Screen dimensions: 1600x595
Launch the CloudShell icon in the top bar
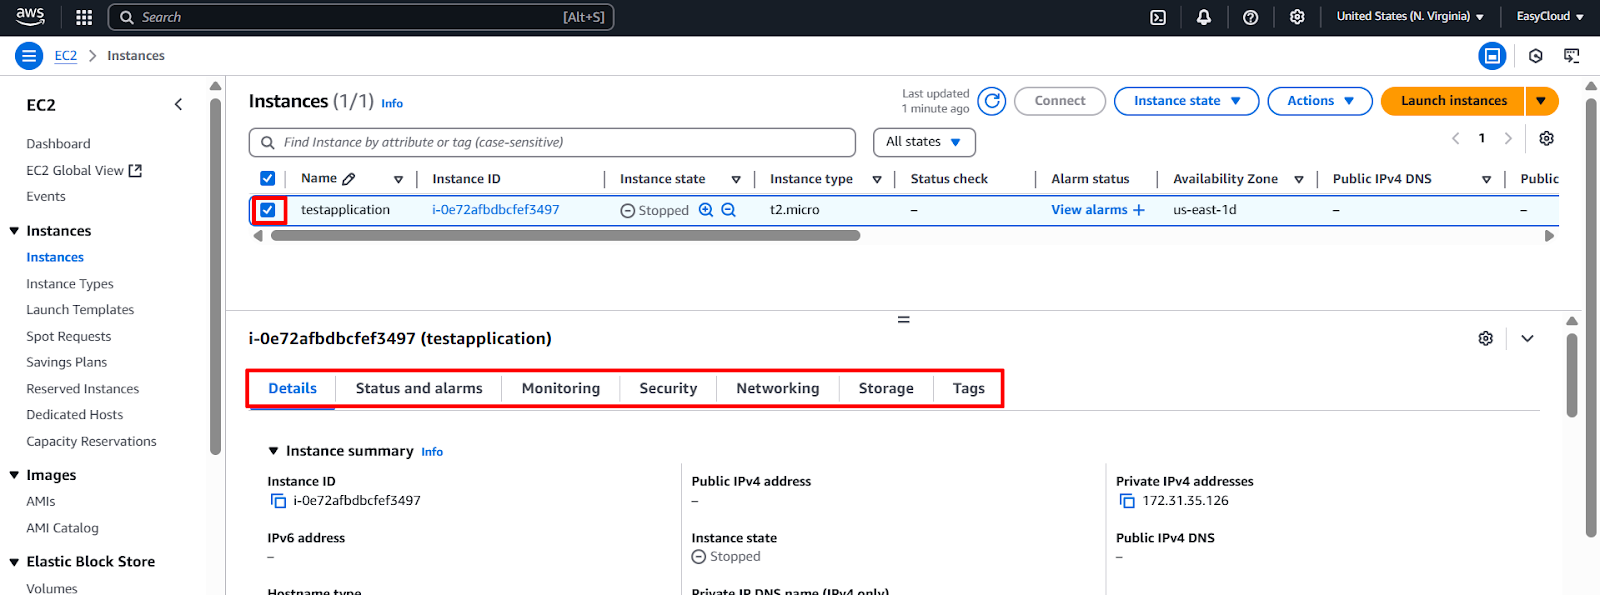(1158, 17)
